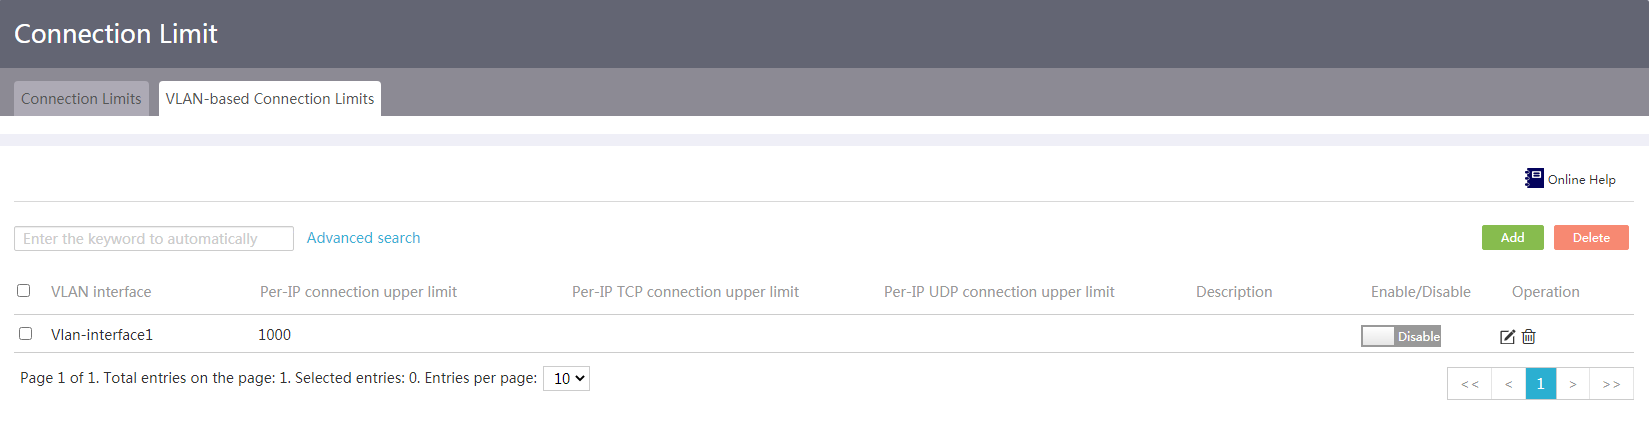Click the VLAN interface column header

click(101, 292)
